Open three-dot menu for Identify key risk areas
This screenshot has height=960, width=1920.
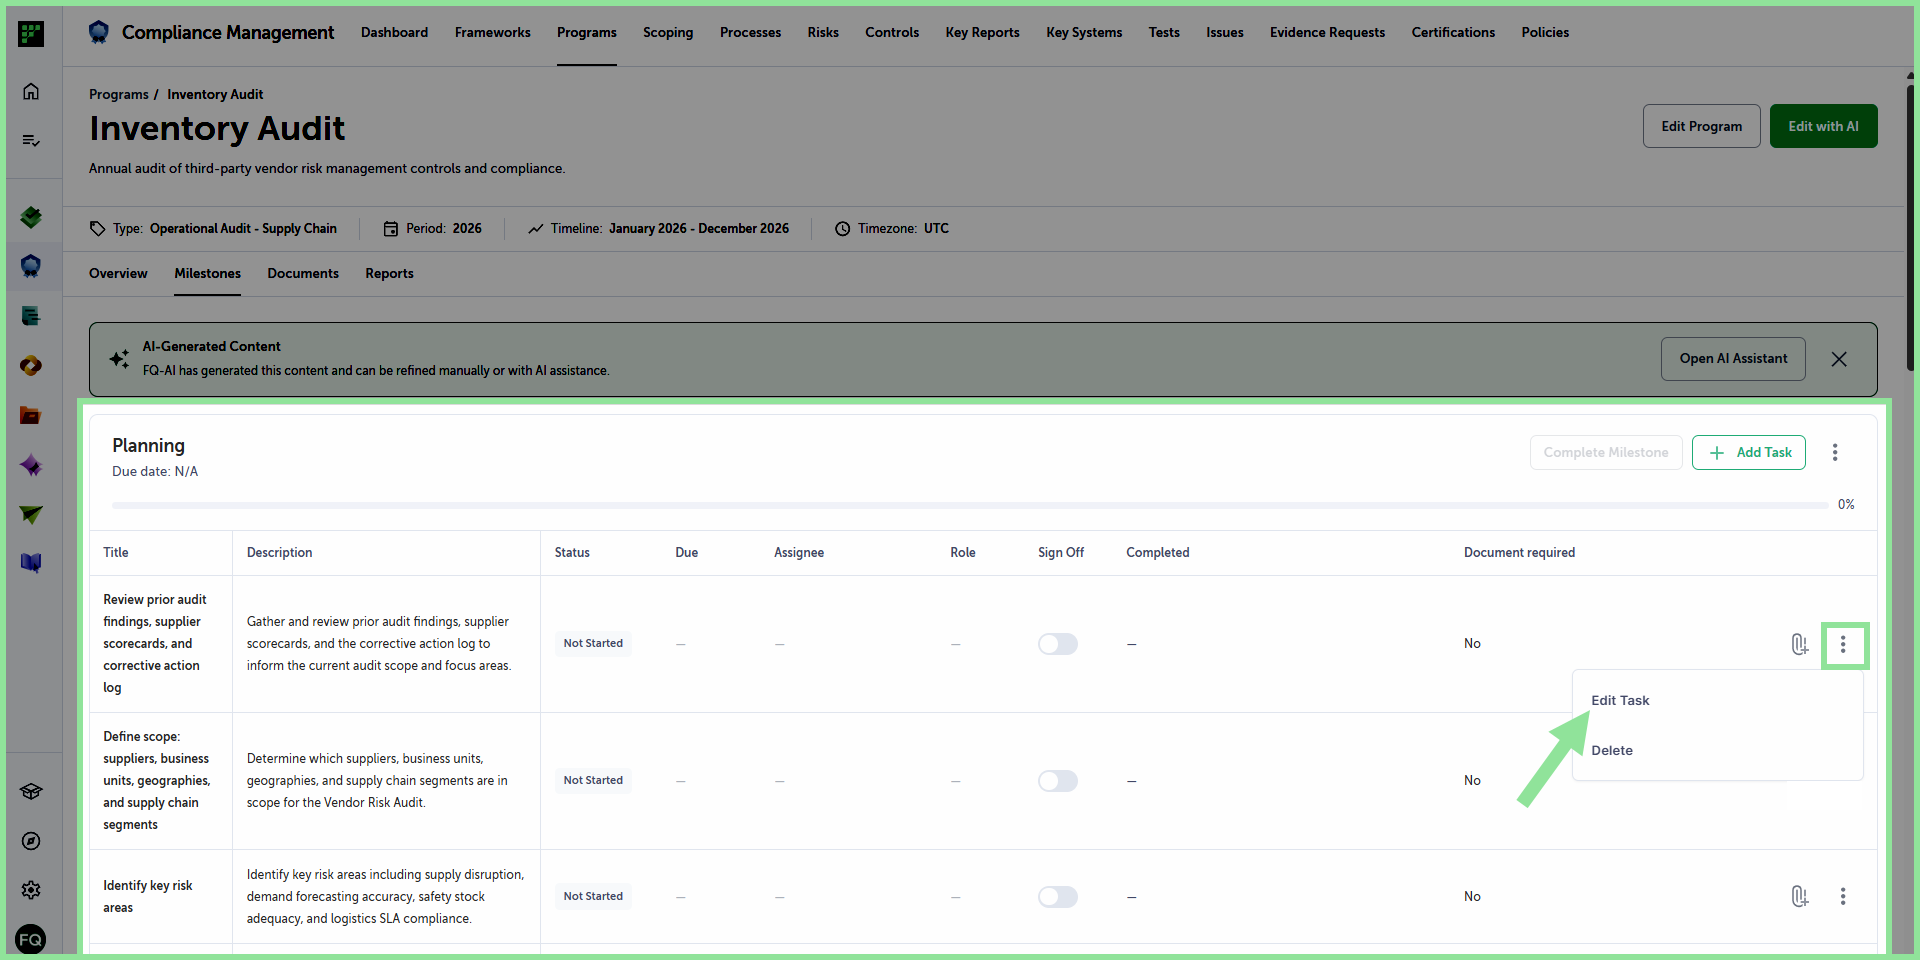pos(1843,896)
